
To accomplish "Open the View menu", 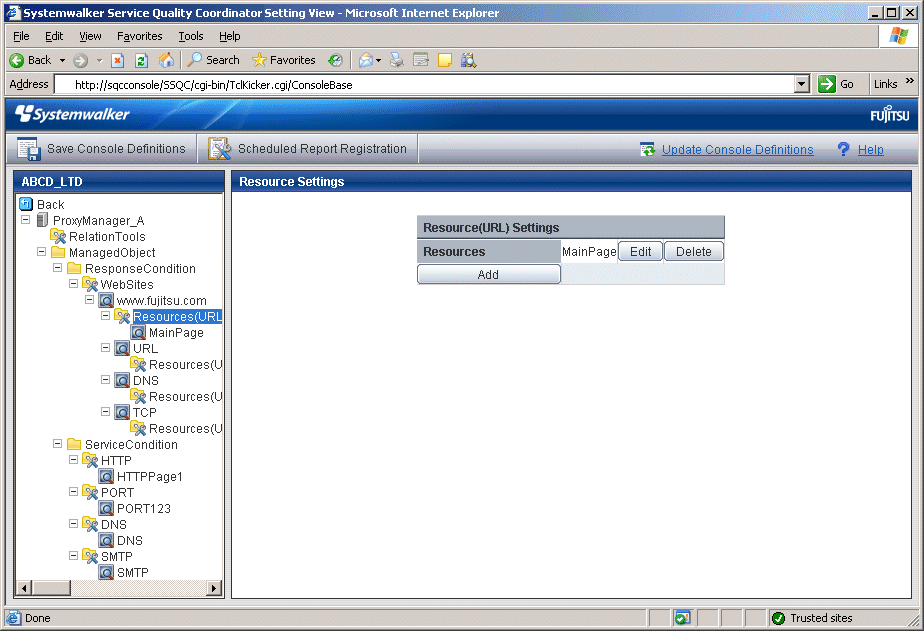I will tap(90, 36).
